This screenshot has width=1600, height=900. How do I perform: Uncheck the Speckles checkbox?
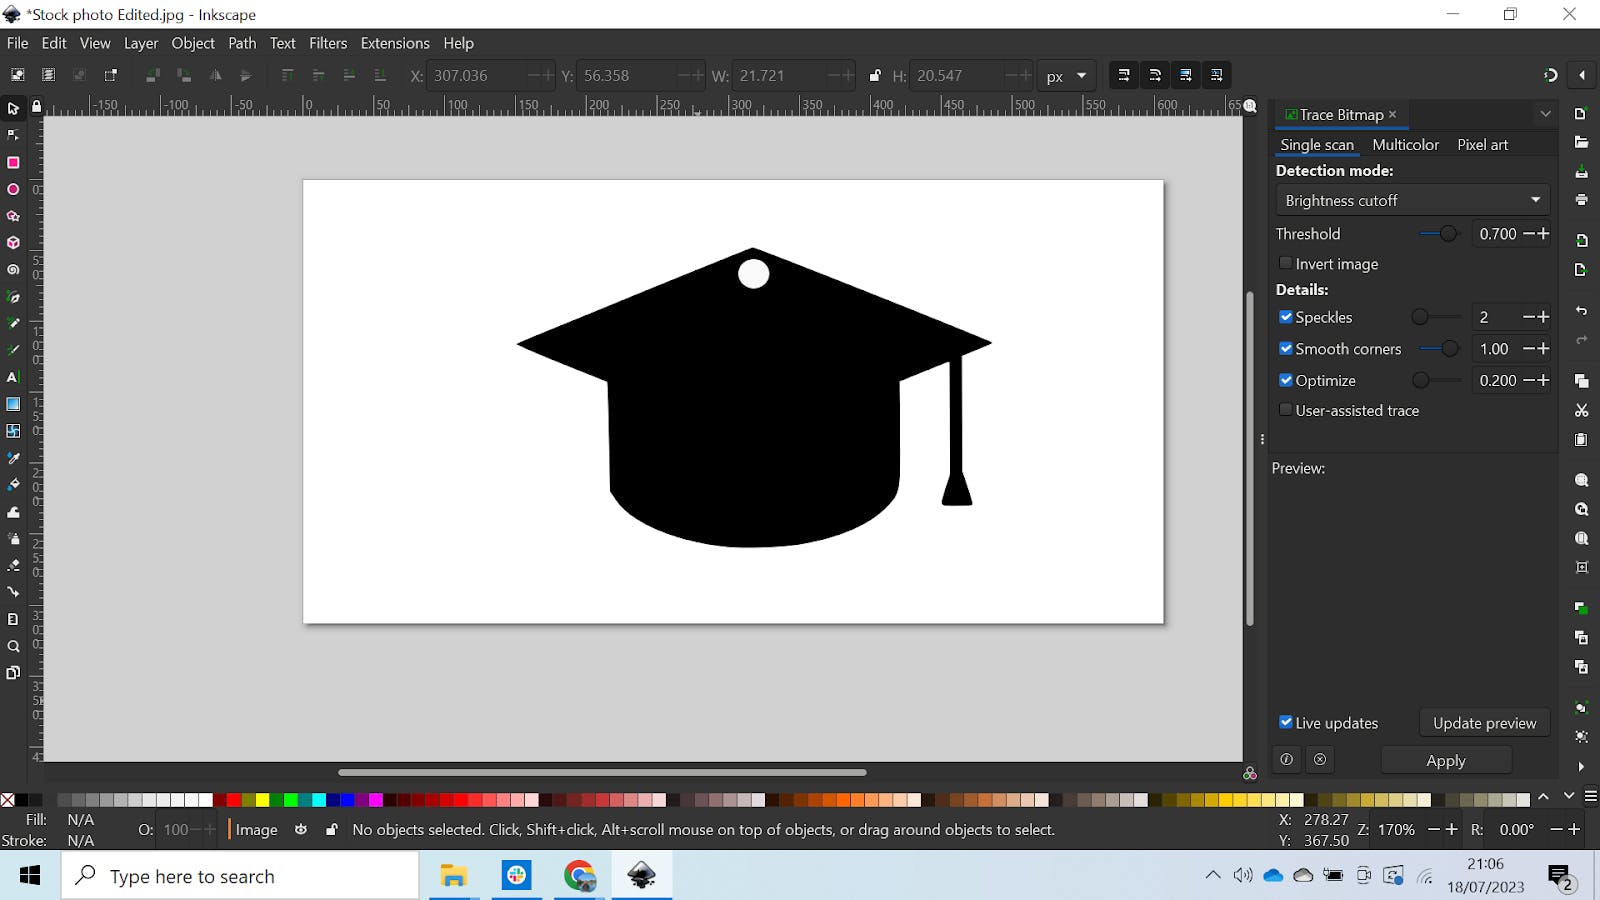coord(1286,317)
